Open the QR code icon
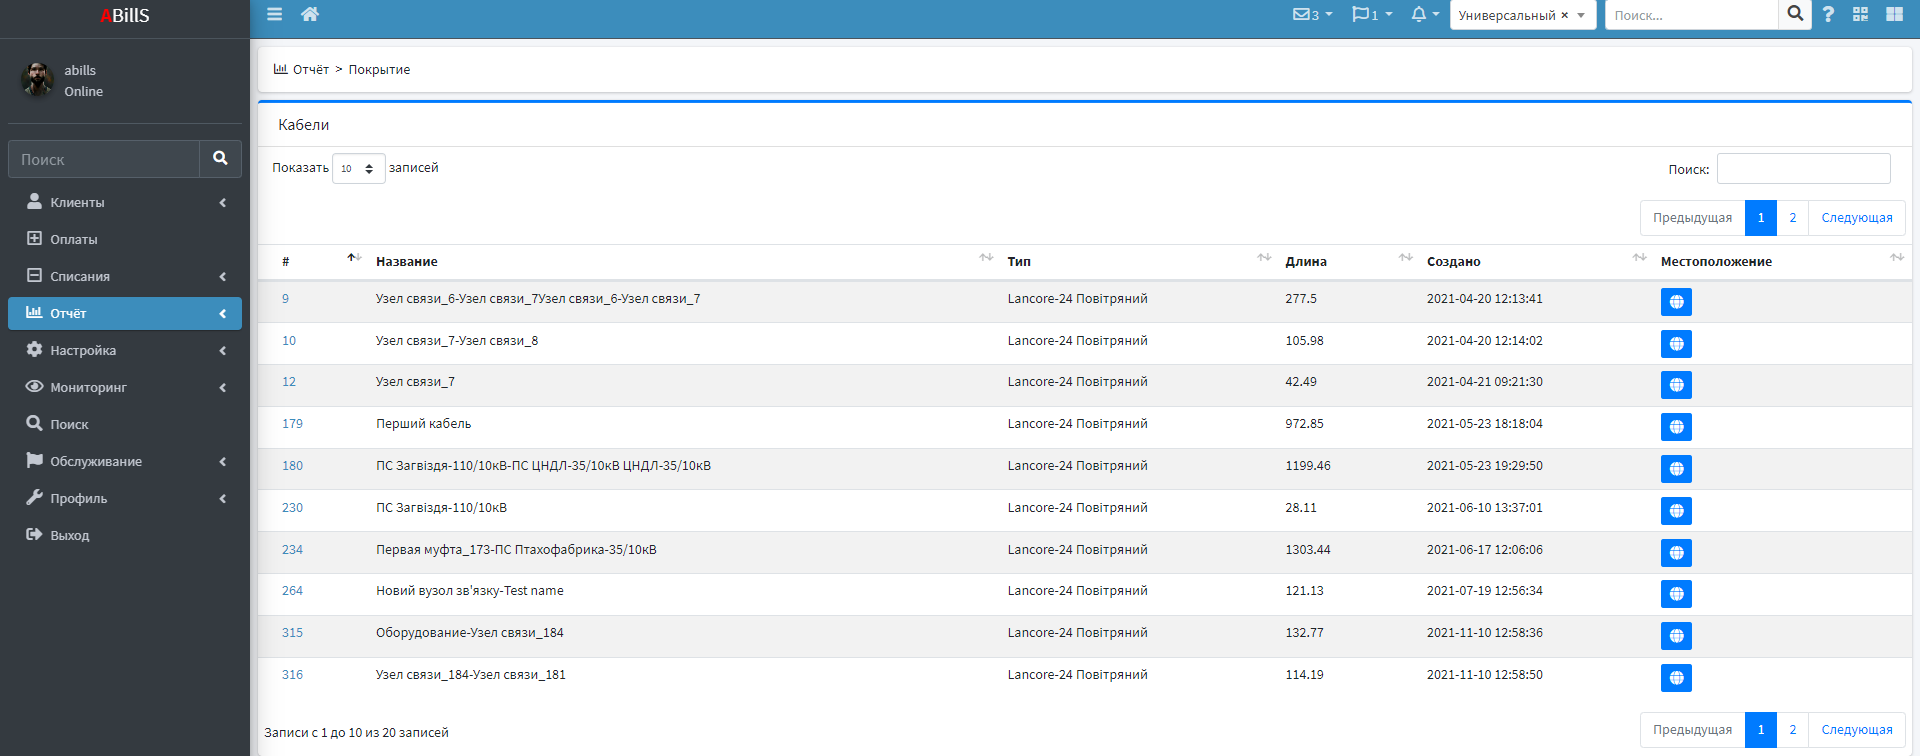 pyautogui.click(x=1860, y=15)
